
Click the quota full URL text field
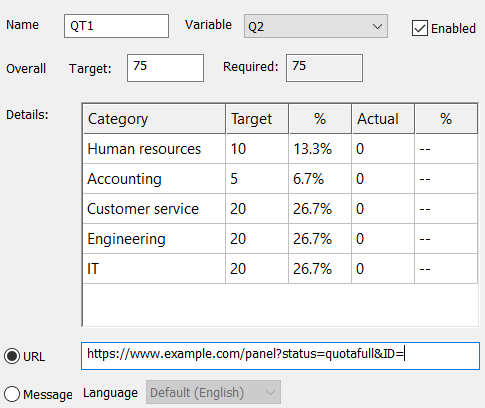(280, 356)
